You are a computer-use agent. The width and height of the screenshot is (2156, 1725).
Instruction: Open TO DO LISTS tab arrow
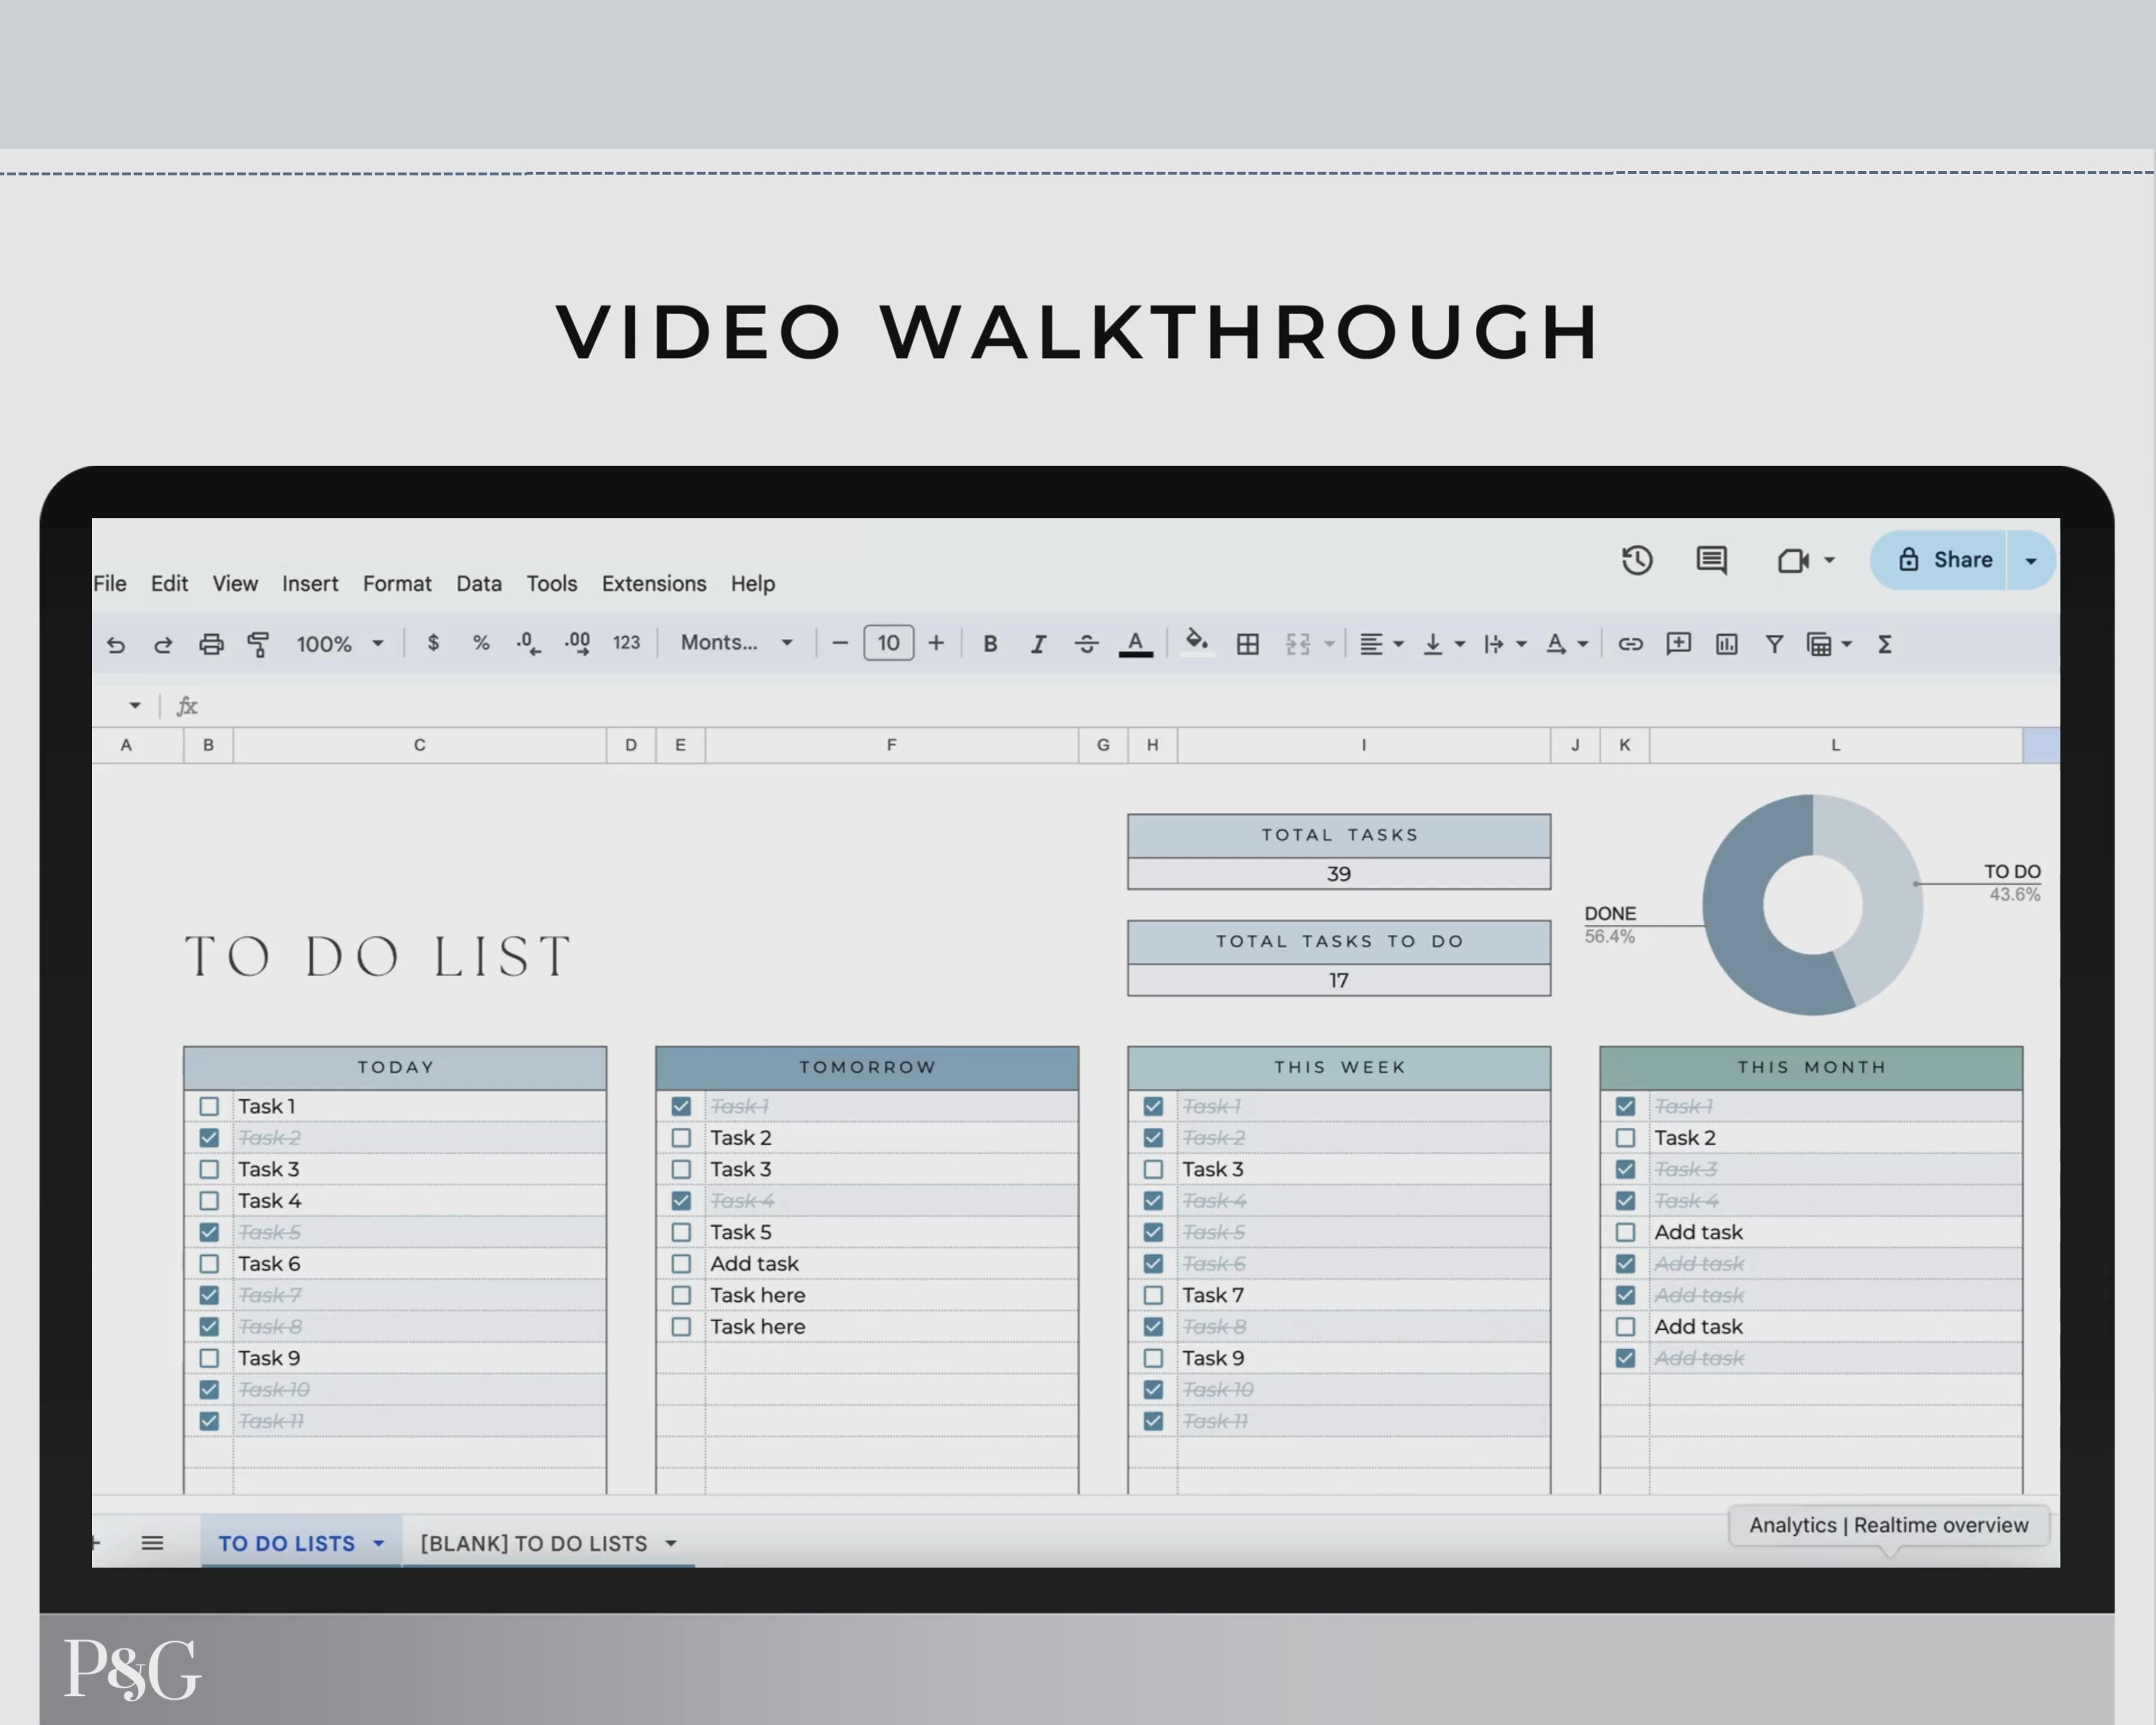(x=379, y=1543)
